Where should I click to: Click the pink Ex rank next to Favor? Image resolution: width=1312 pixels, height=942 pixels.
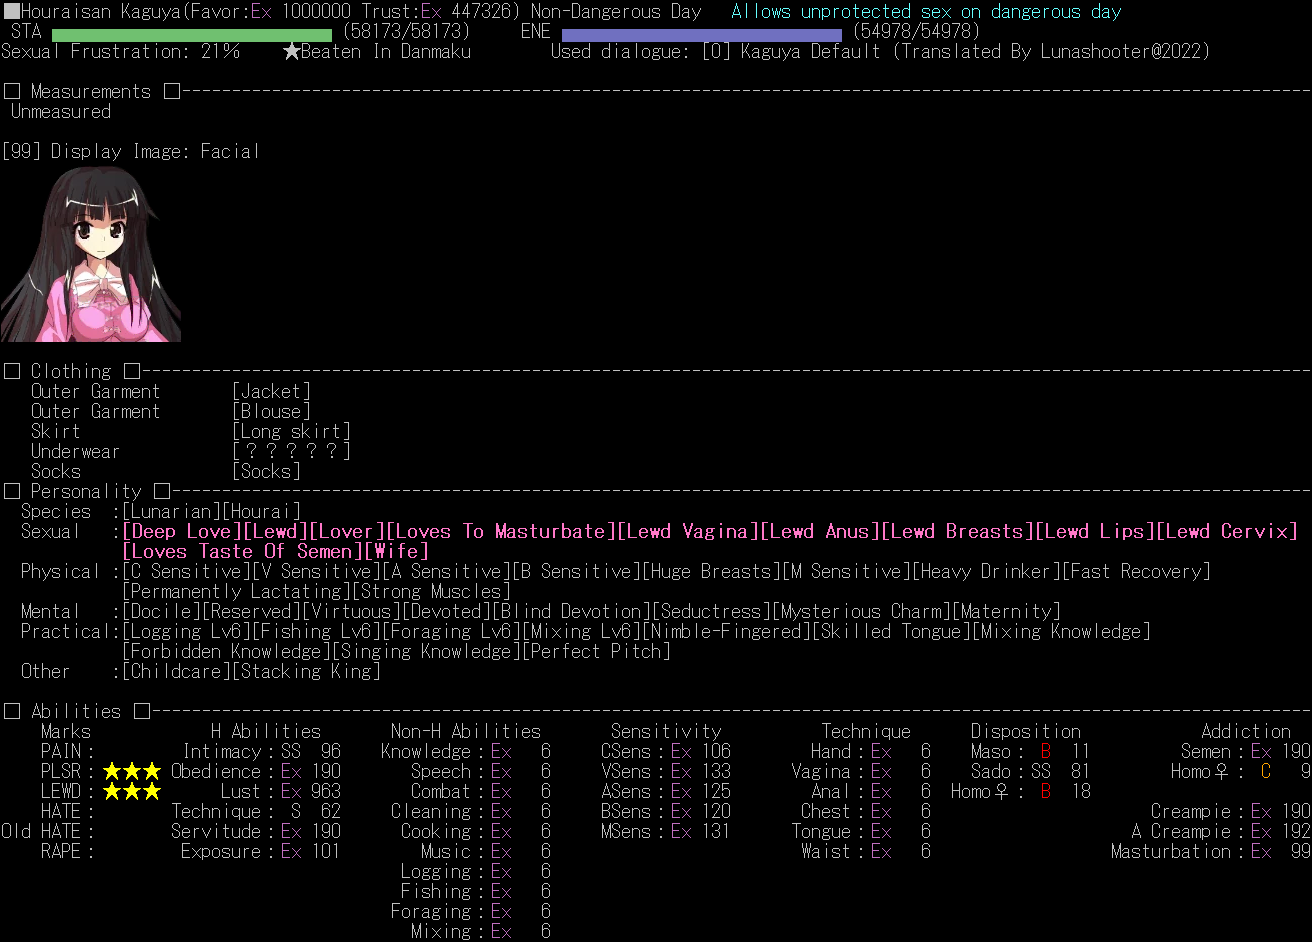(261, 12)
